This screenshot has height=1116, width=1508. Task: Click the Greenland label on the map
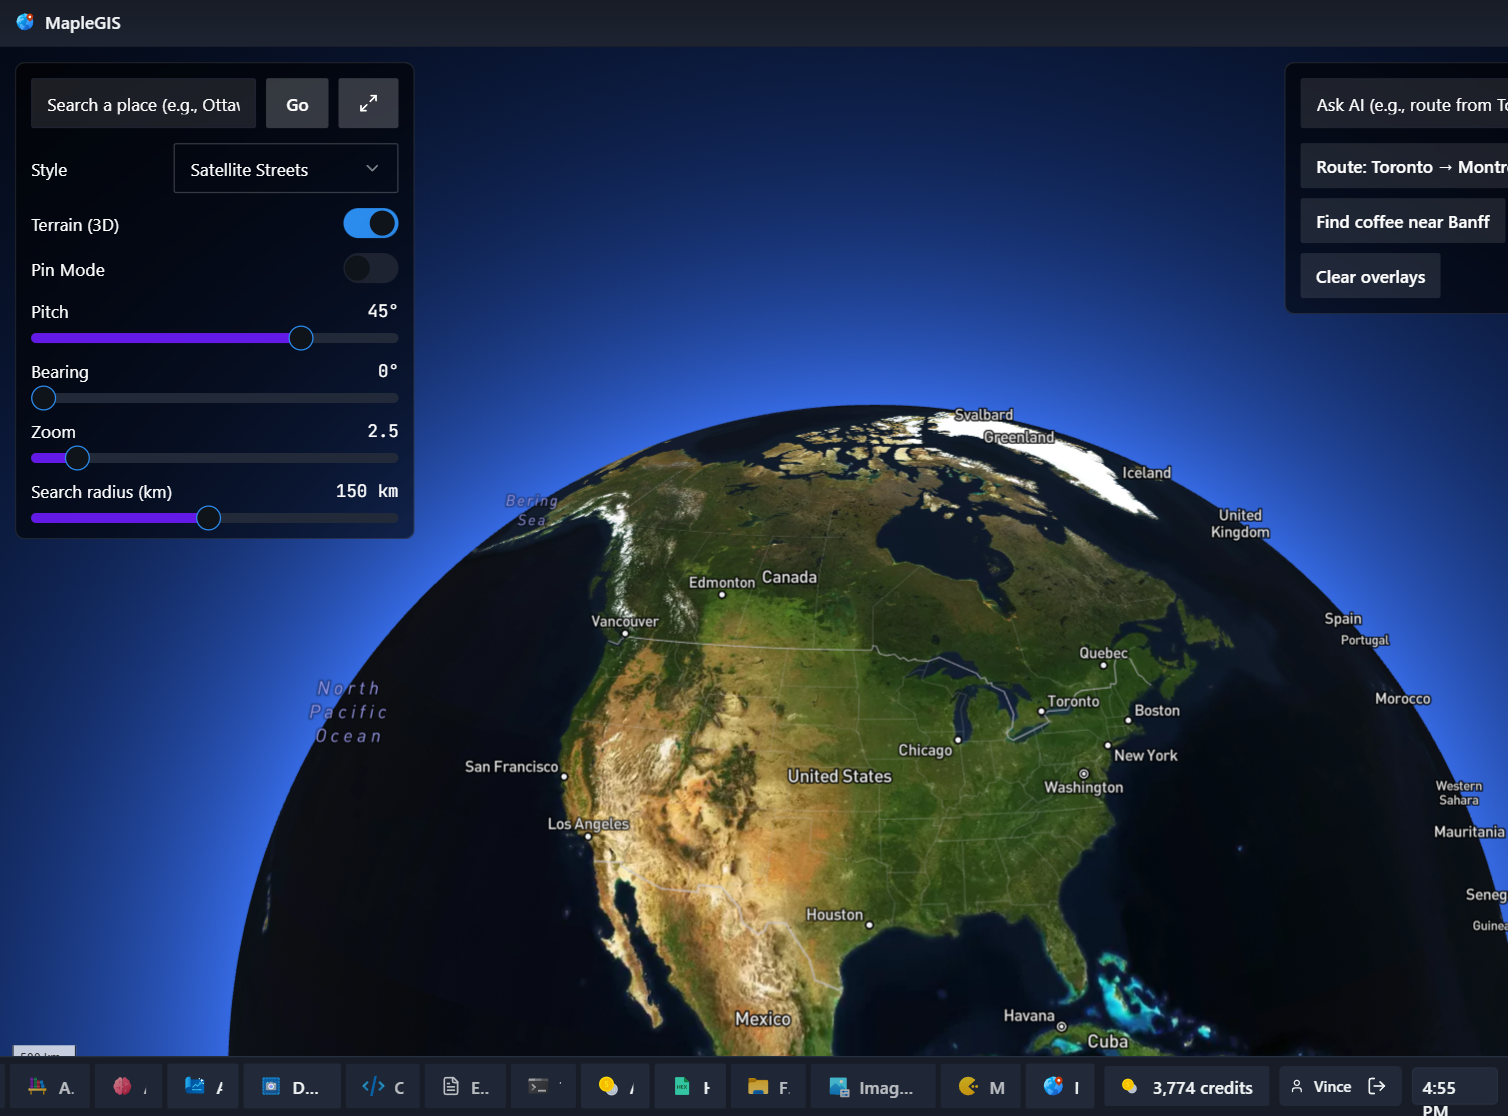1018,437
